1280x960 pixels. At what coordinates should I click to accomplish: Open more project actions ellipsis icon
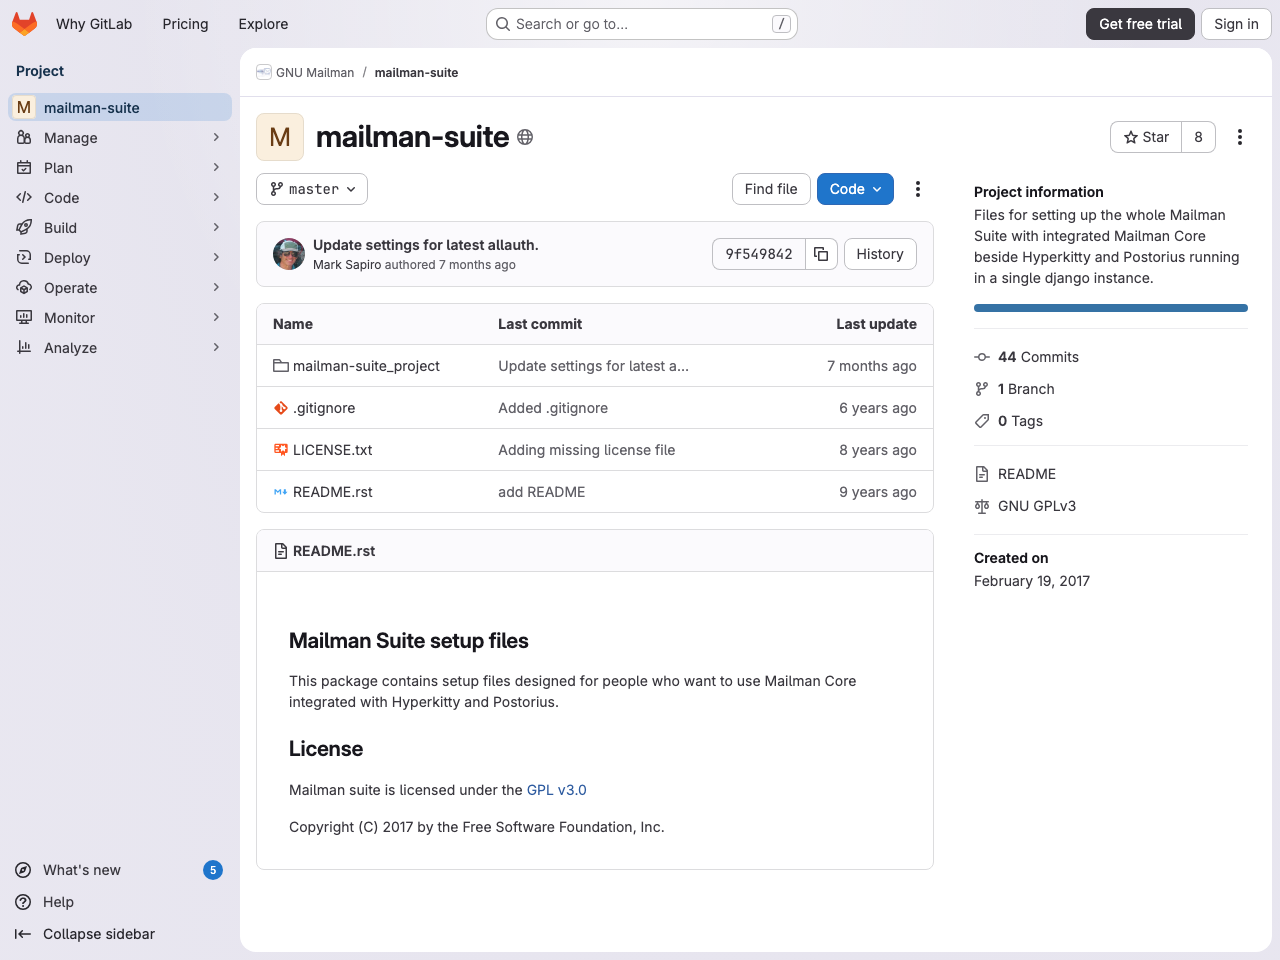click(1240, 137)
